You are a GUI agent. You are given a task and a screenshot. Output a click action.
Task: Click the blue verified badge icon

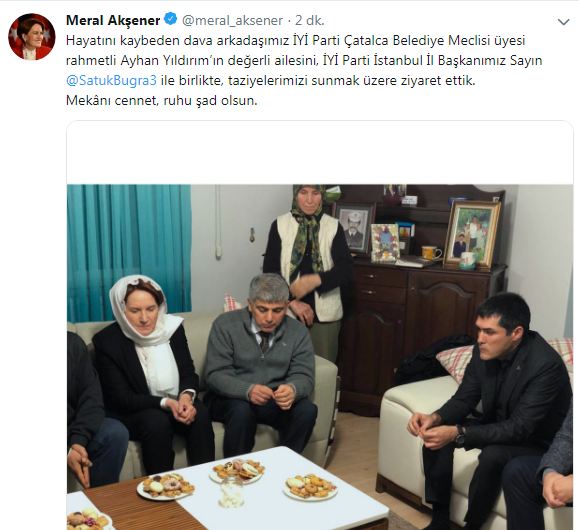point(171,19)
